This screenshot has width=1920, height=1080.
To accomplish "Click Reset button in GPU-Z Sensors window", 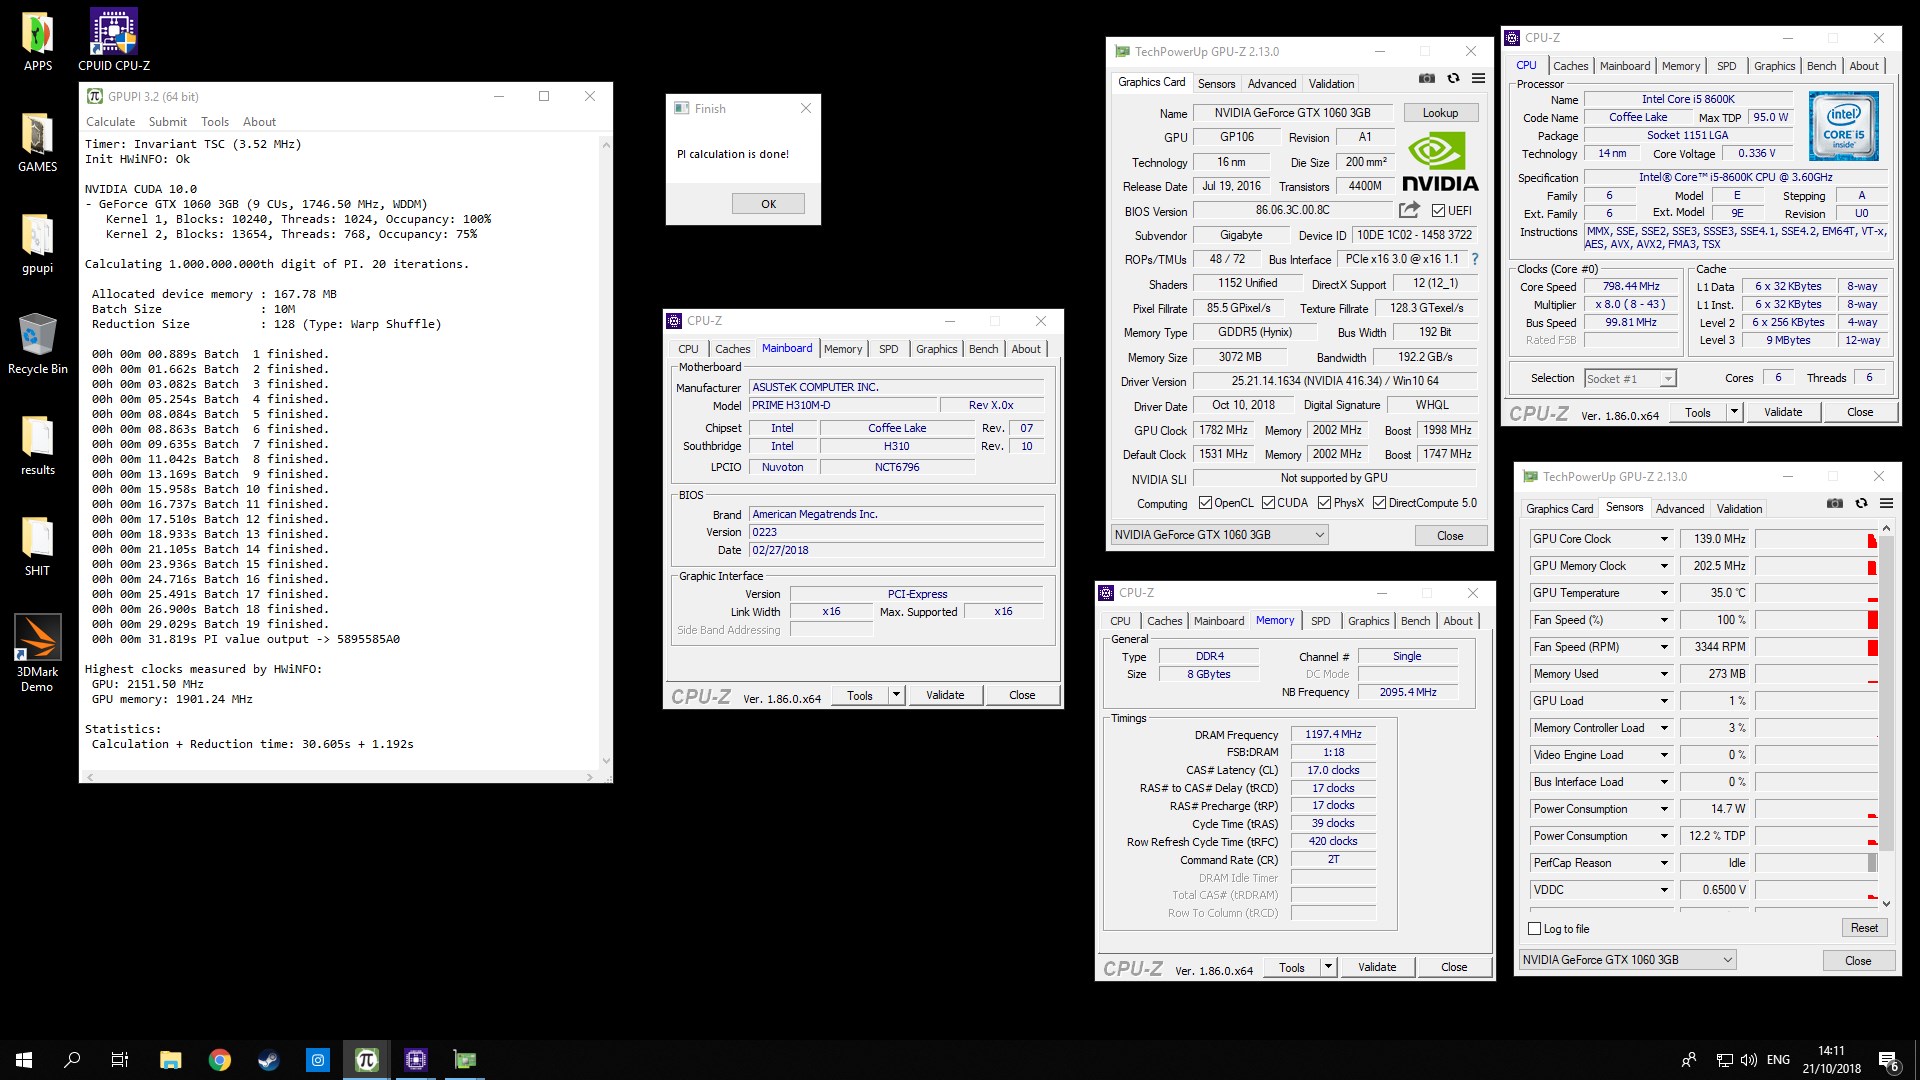I will click(x=1864, y=928).
